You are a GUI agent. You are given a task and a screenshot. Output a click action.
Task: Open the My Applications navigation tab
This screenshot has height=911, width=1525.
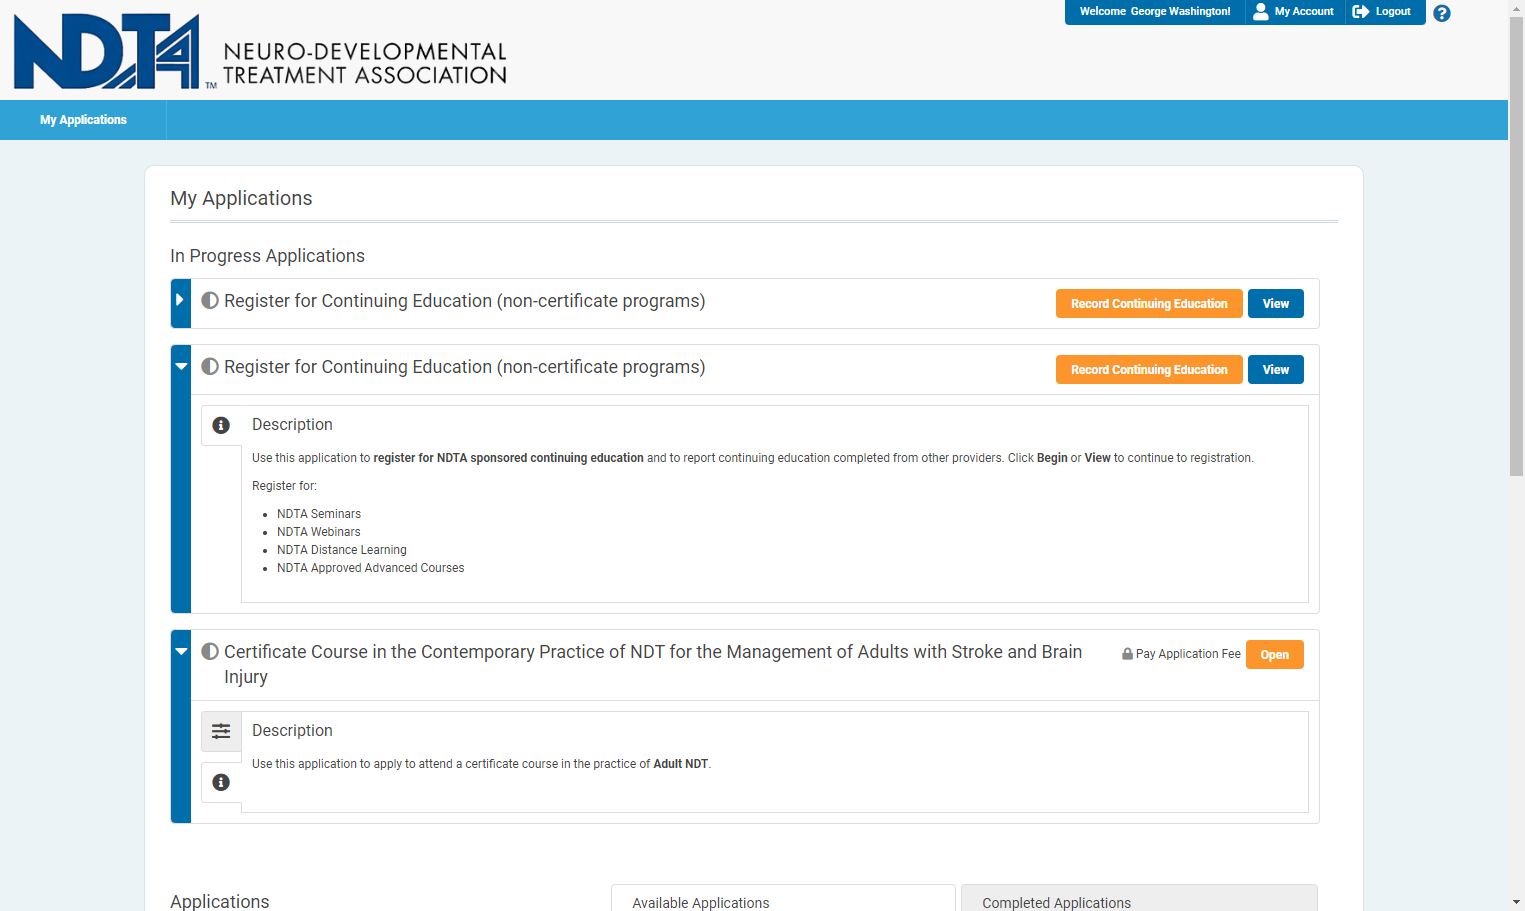pos(83,120)
